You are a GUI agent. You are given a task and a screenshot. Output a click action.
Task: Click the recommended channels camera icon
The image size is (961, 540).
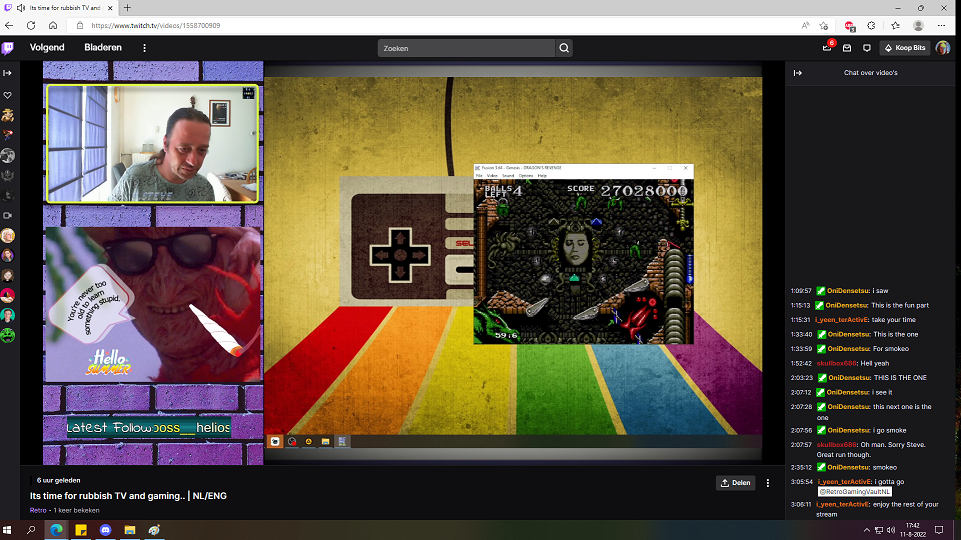click(7, 216)
